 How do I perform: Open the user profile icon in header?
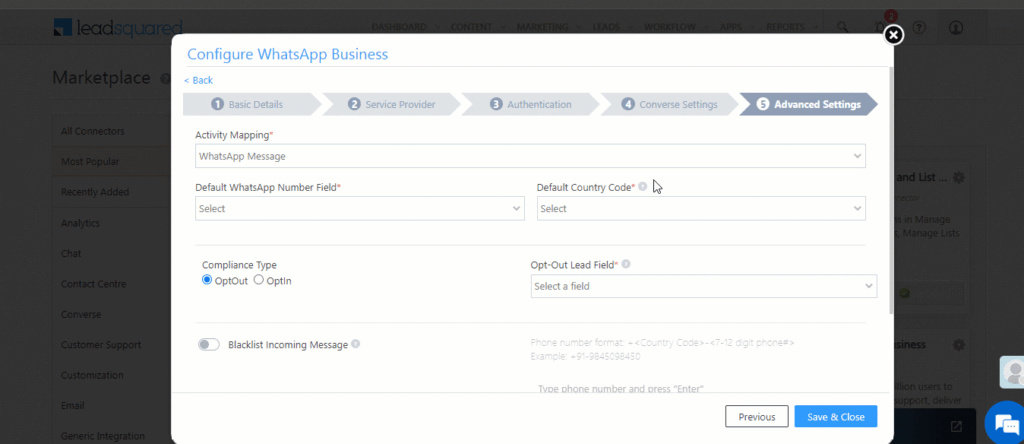pos(956,27)
